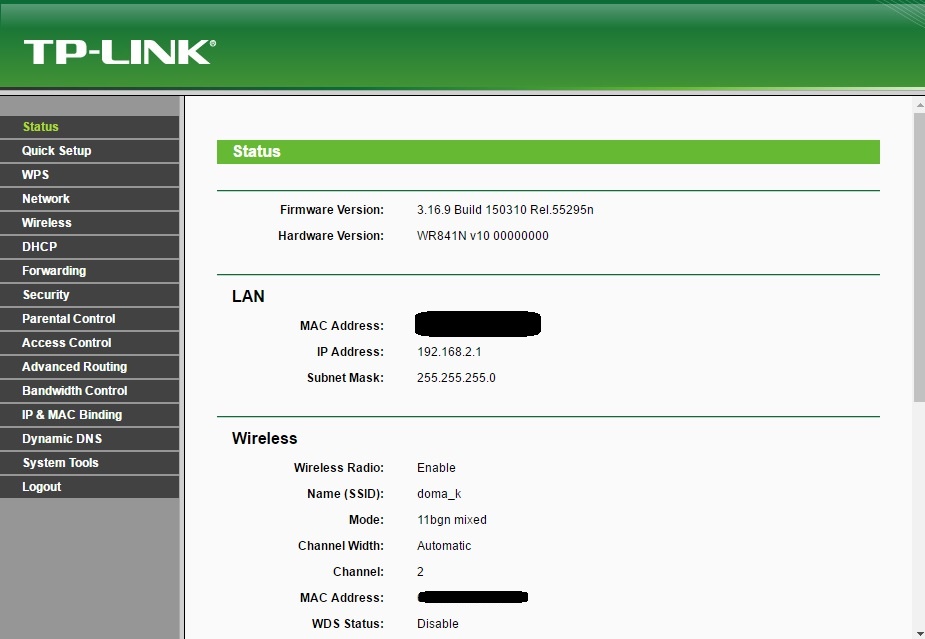This screenshot has height=639, width=925.
Task: Click SSID value doma_k
Action: [x=439, y=494]
